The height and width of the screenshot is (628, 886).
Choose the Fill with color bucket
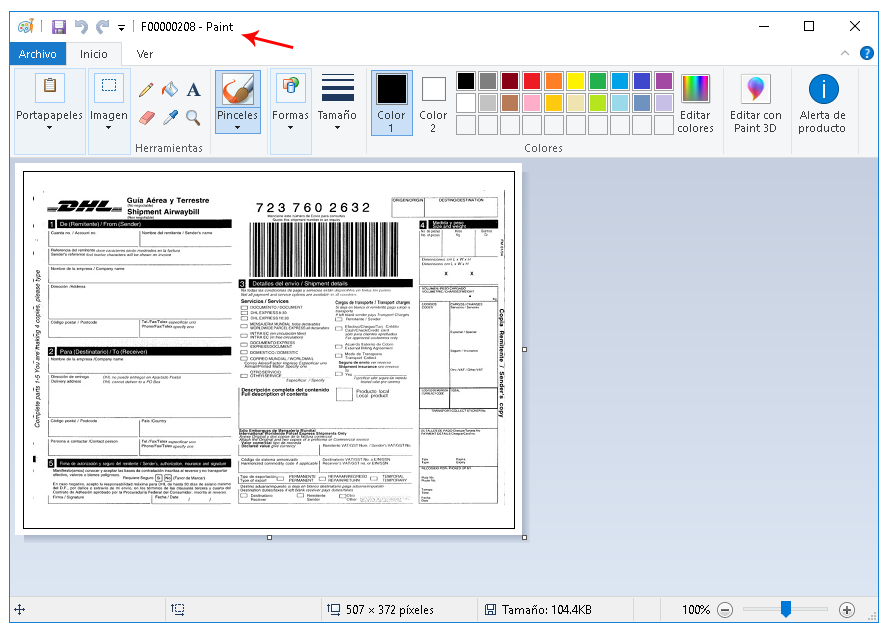coord(170,89)
